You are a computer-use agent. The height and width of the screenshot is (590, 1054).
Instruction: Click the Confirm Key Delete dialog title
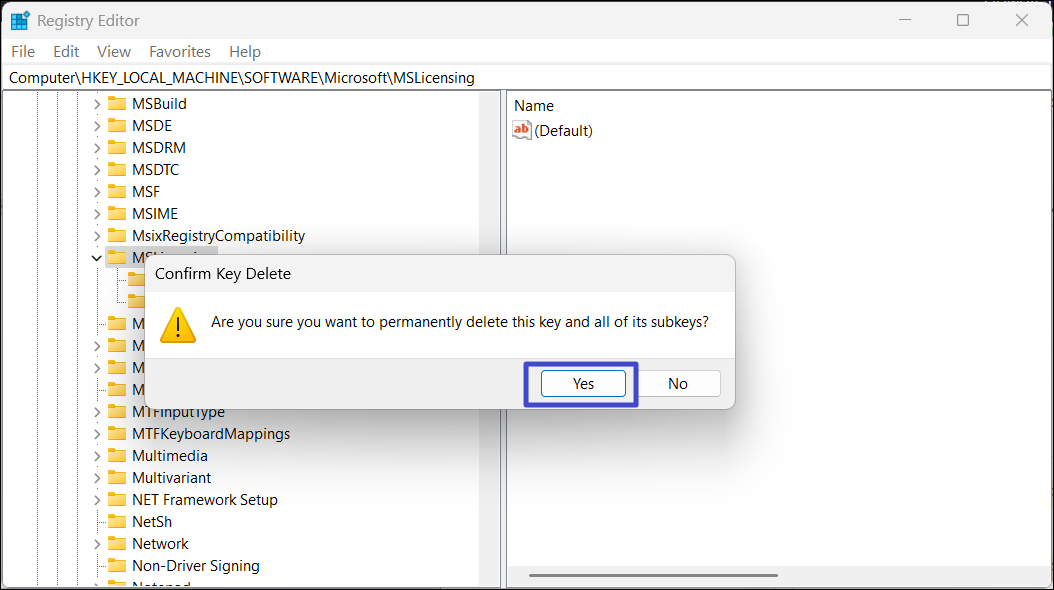click(223, 274)
